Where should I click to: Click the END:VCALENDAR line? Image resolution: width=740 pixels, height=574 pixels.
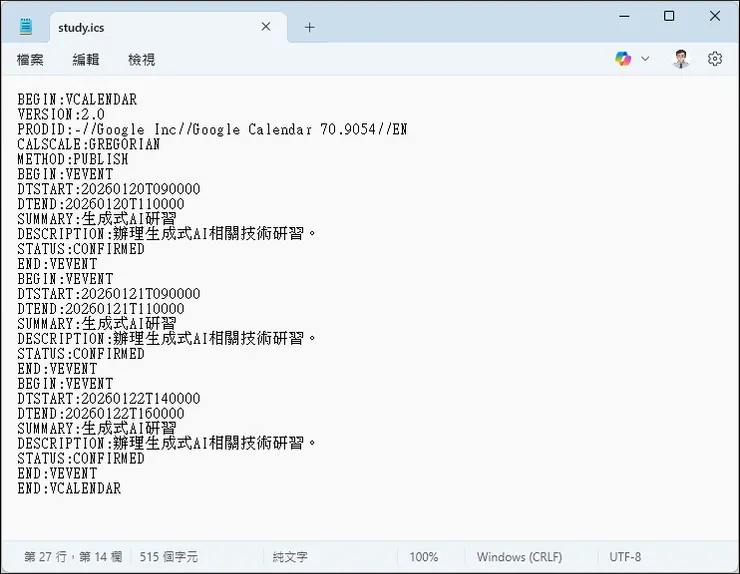pyautogui.click(x=69, y=489)
